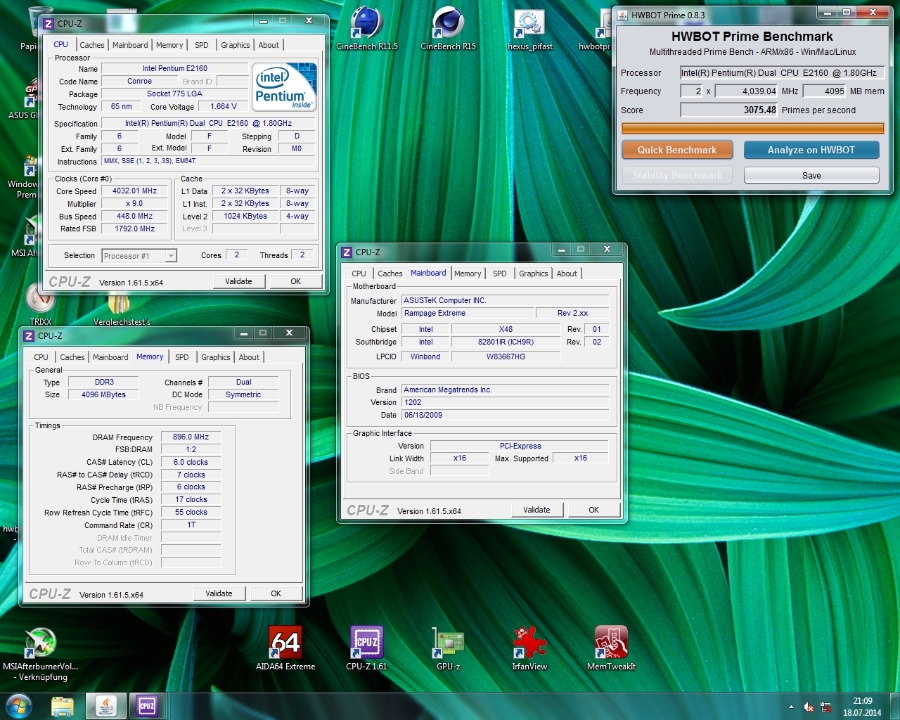900x720 pixels.
Task: Click Validate in the CPU tab window
Action: click(x=238, y=281)
